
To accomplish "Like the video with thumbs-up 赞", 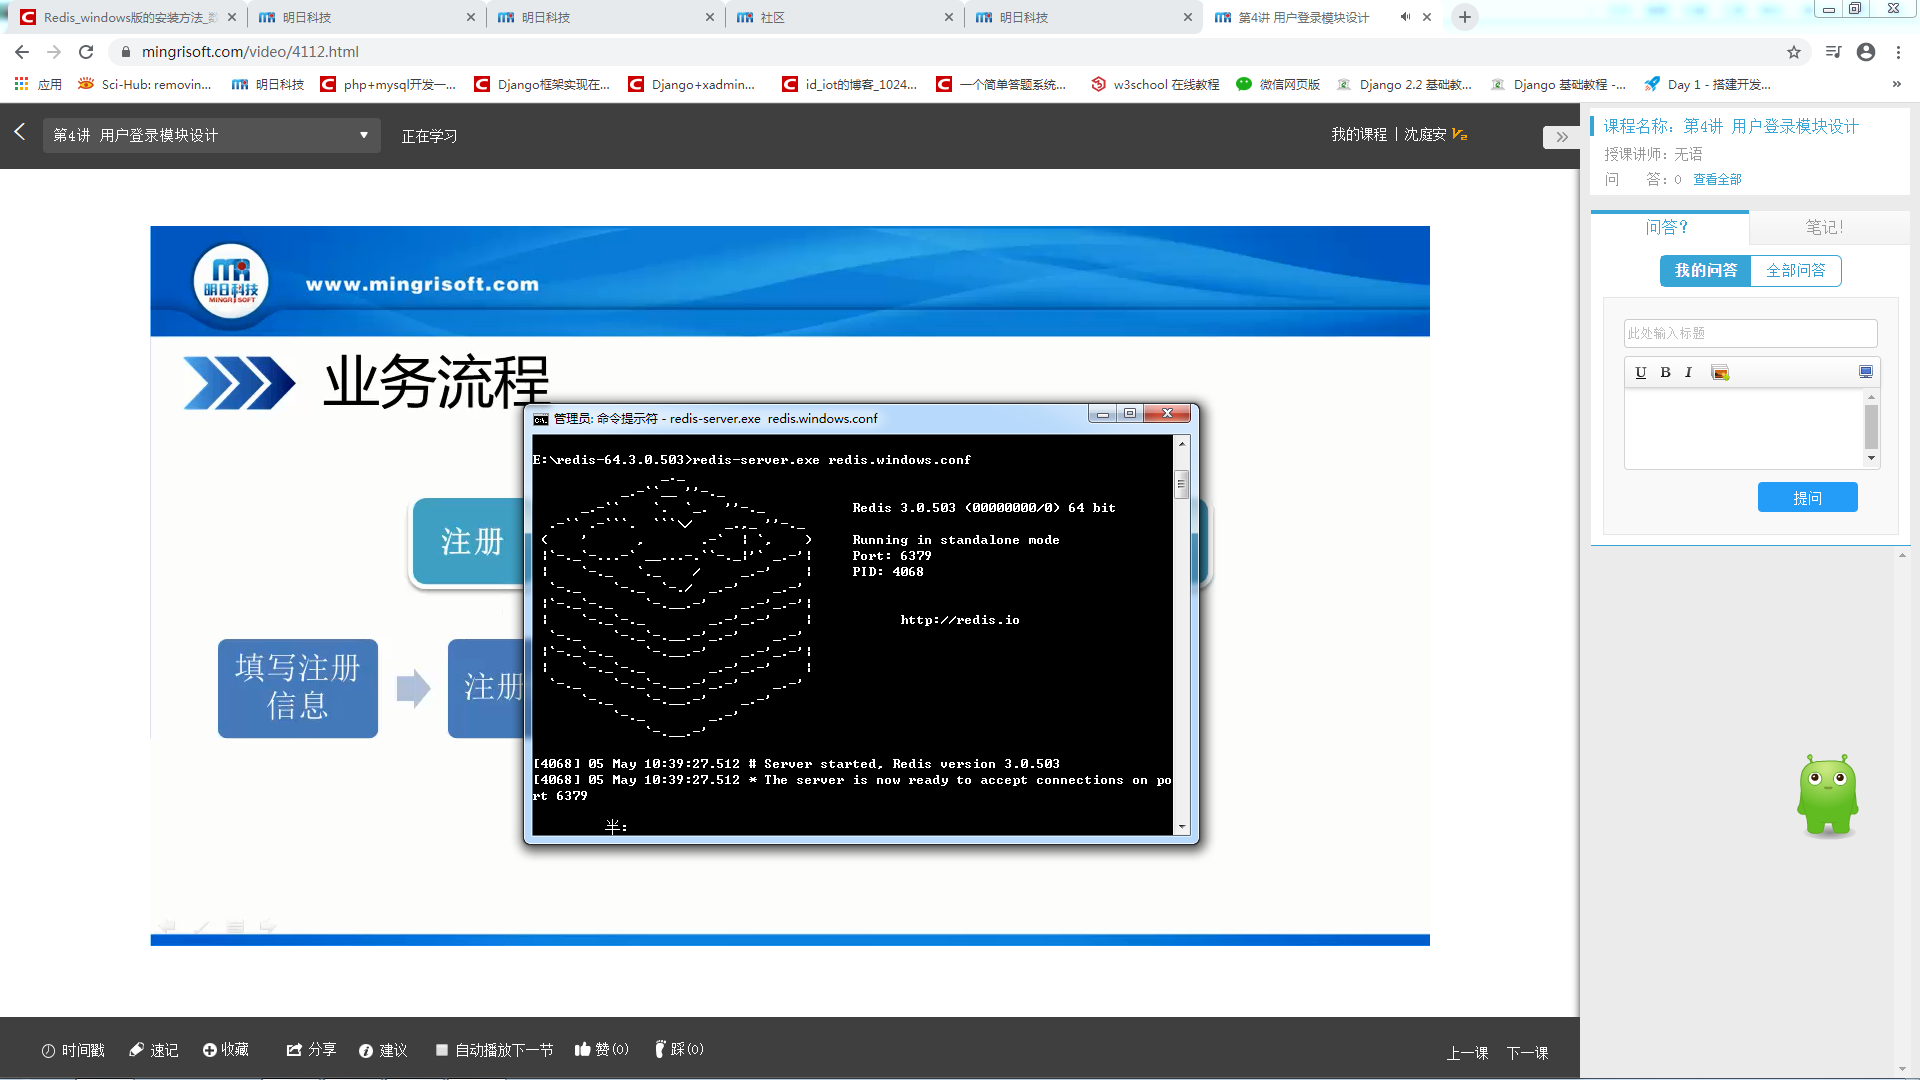I will tap(602, 1049).
